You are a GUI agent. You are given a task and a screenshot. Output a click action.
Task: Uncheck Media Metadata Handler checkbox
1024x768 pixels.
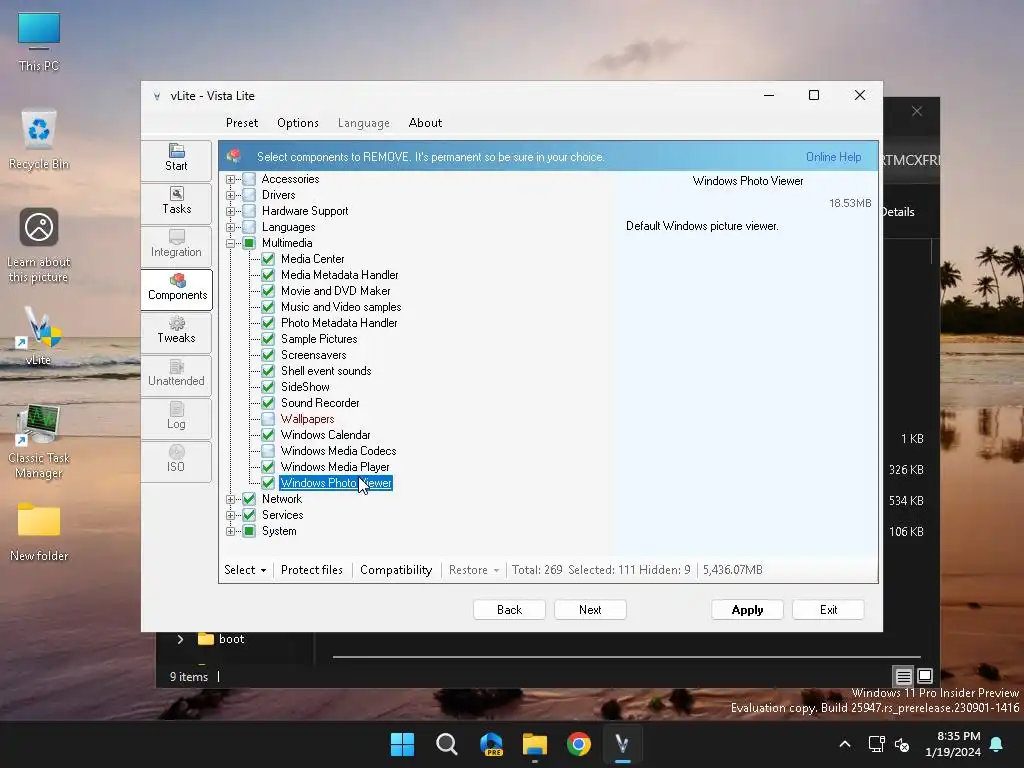coord(268,275)
